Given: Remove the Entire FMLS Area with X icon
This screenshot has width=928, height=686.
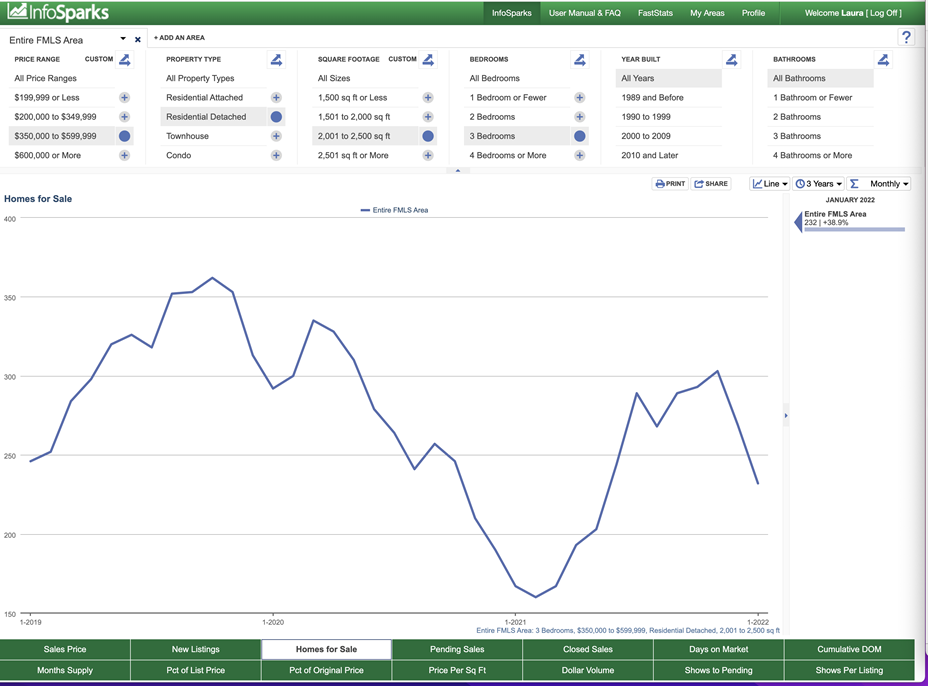Looking at the screenshot, I should [x=138, y=40].
